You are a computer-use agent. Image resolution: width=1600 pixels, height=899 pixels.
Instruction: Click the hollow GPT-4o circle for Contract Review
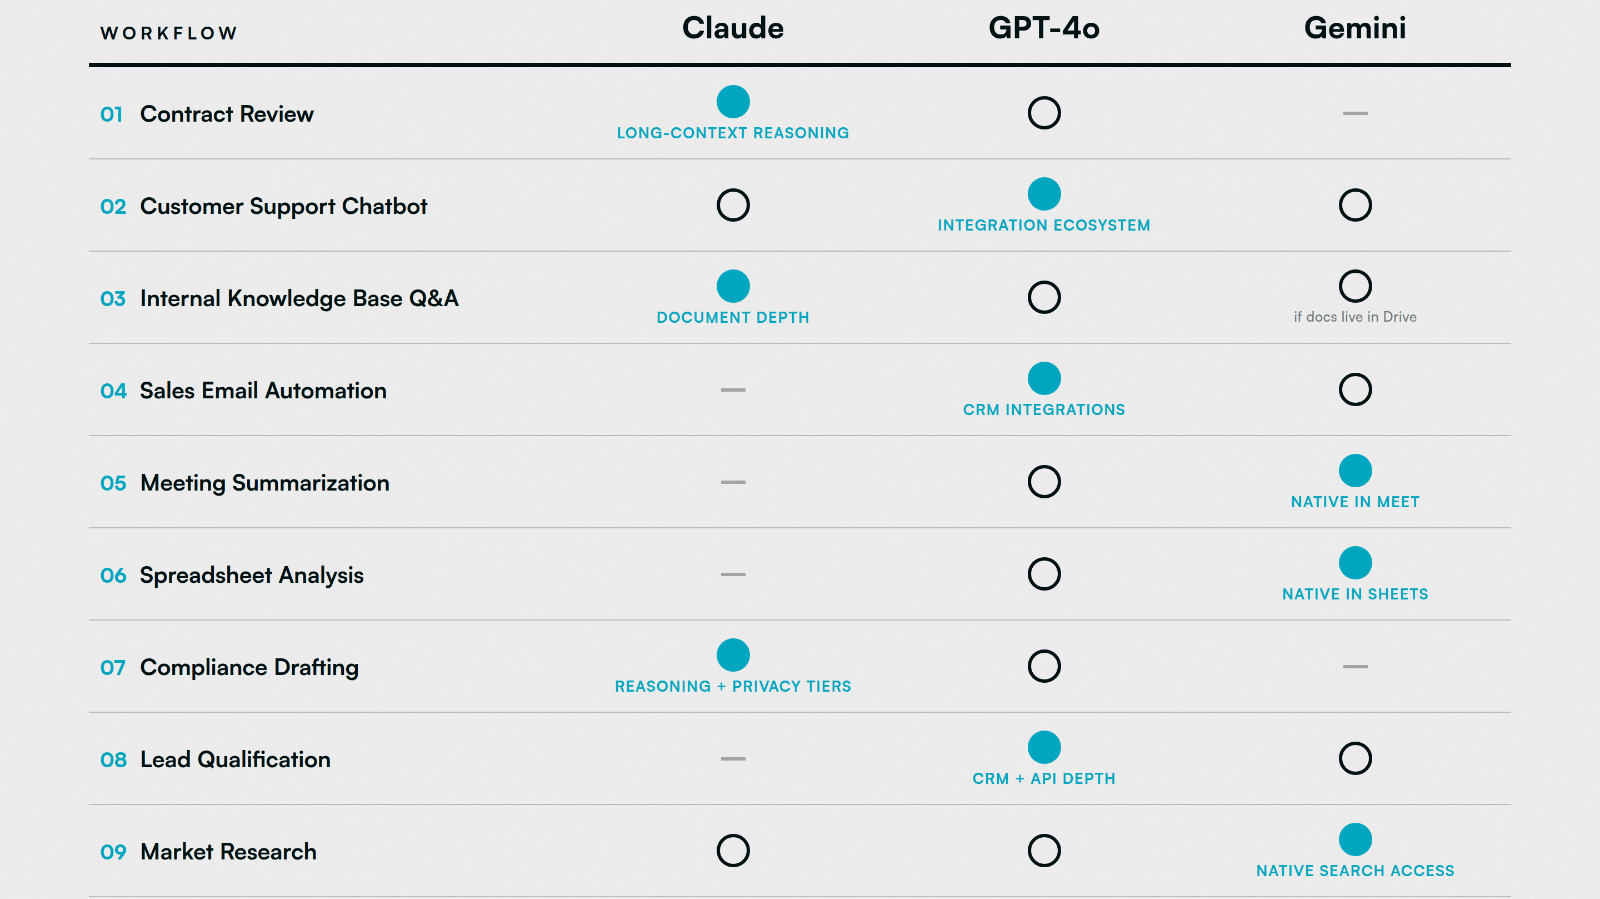(1044, 113)
